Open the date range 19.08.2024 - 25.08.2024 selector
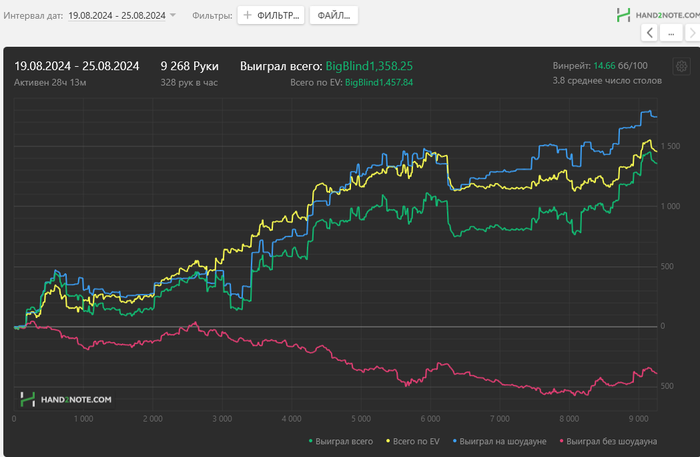Image resolution: width=700 pixels, height=457 pixels. click(x=115, y=16)
